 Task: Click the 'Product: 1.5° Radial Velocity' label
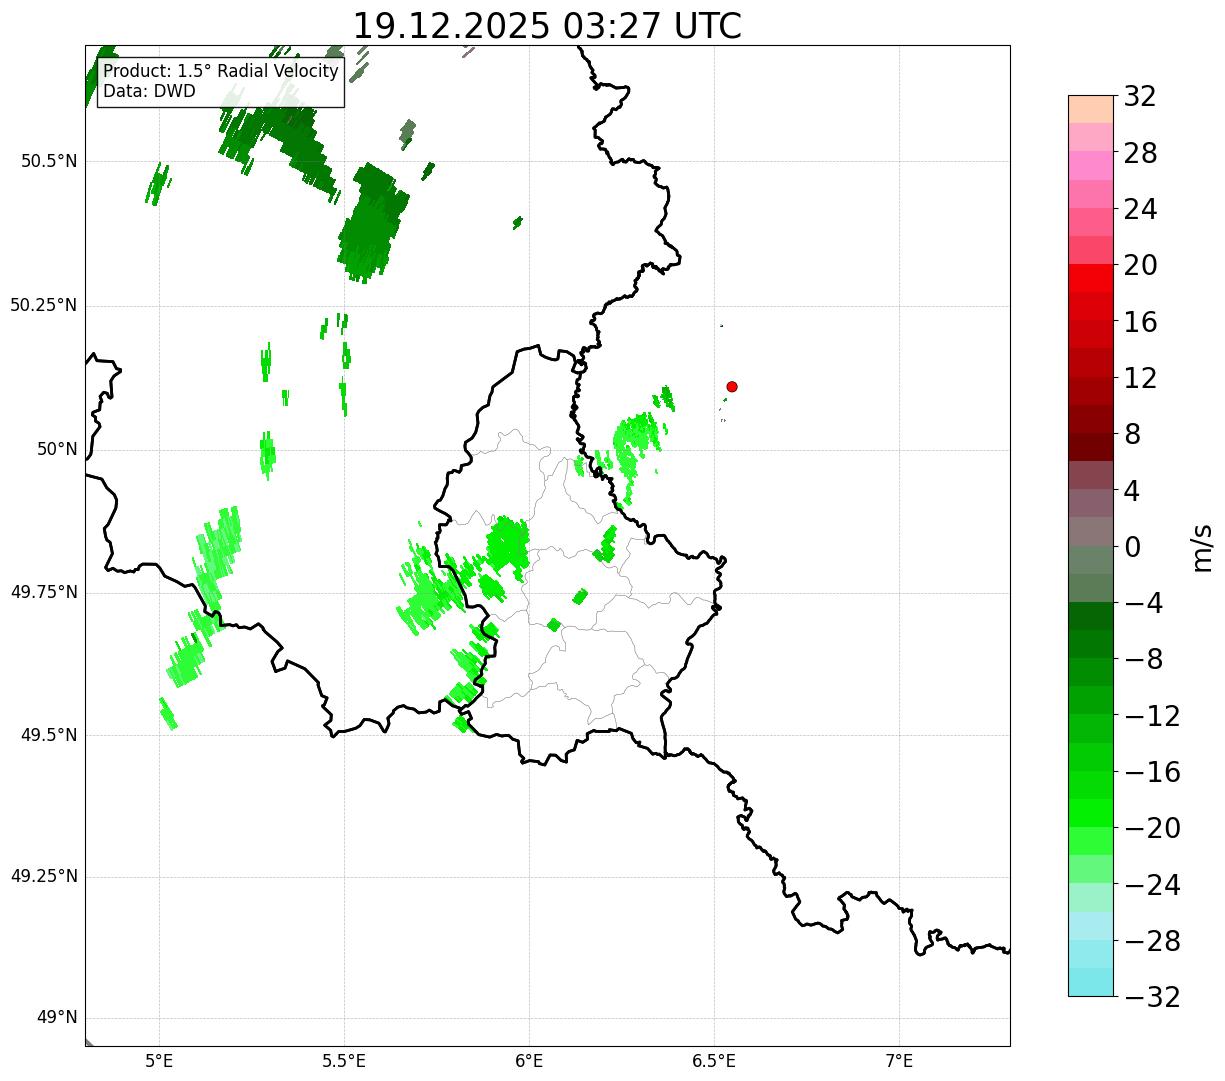click(221, 72)
